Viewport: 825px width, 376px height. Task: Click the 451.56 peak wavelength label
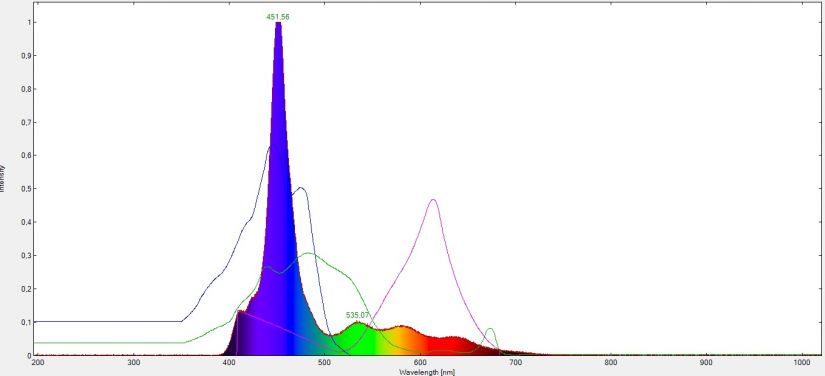278,17
